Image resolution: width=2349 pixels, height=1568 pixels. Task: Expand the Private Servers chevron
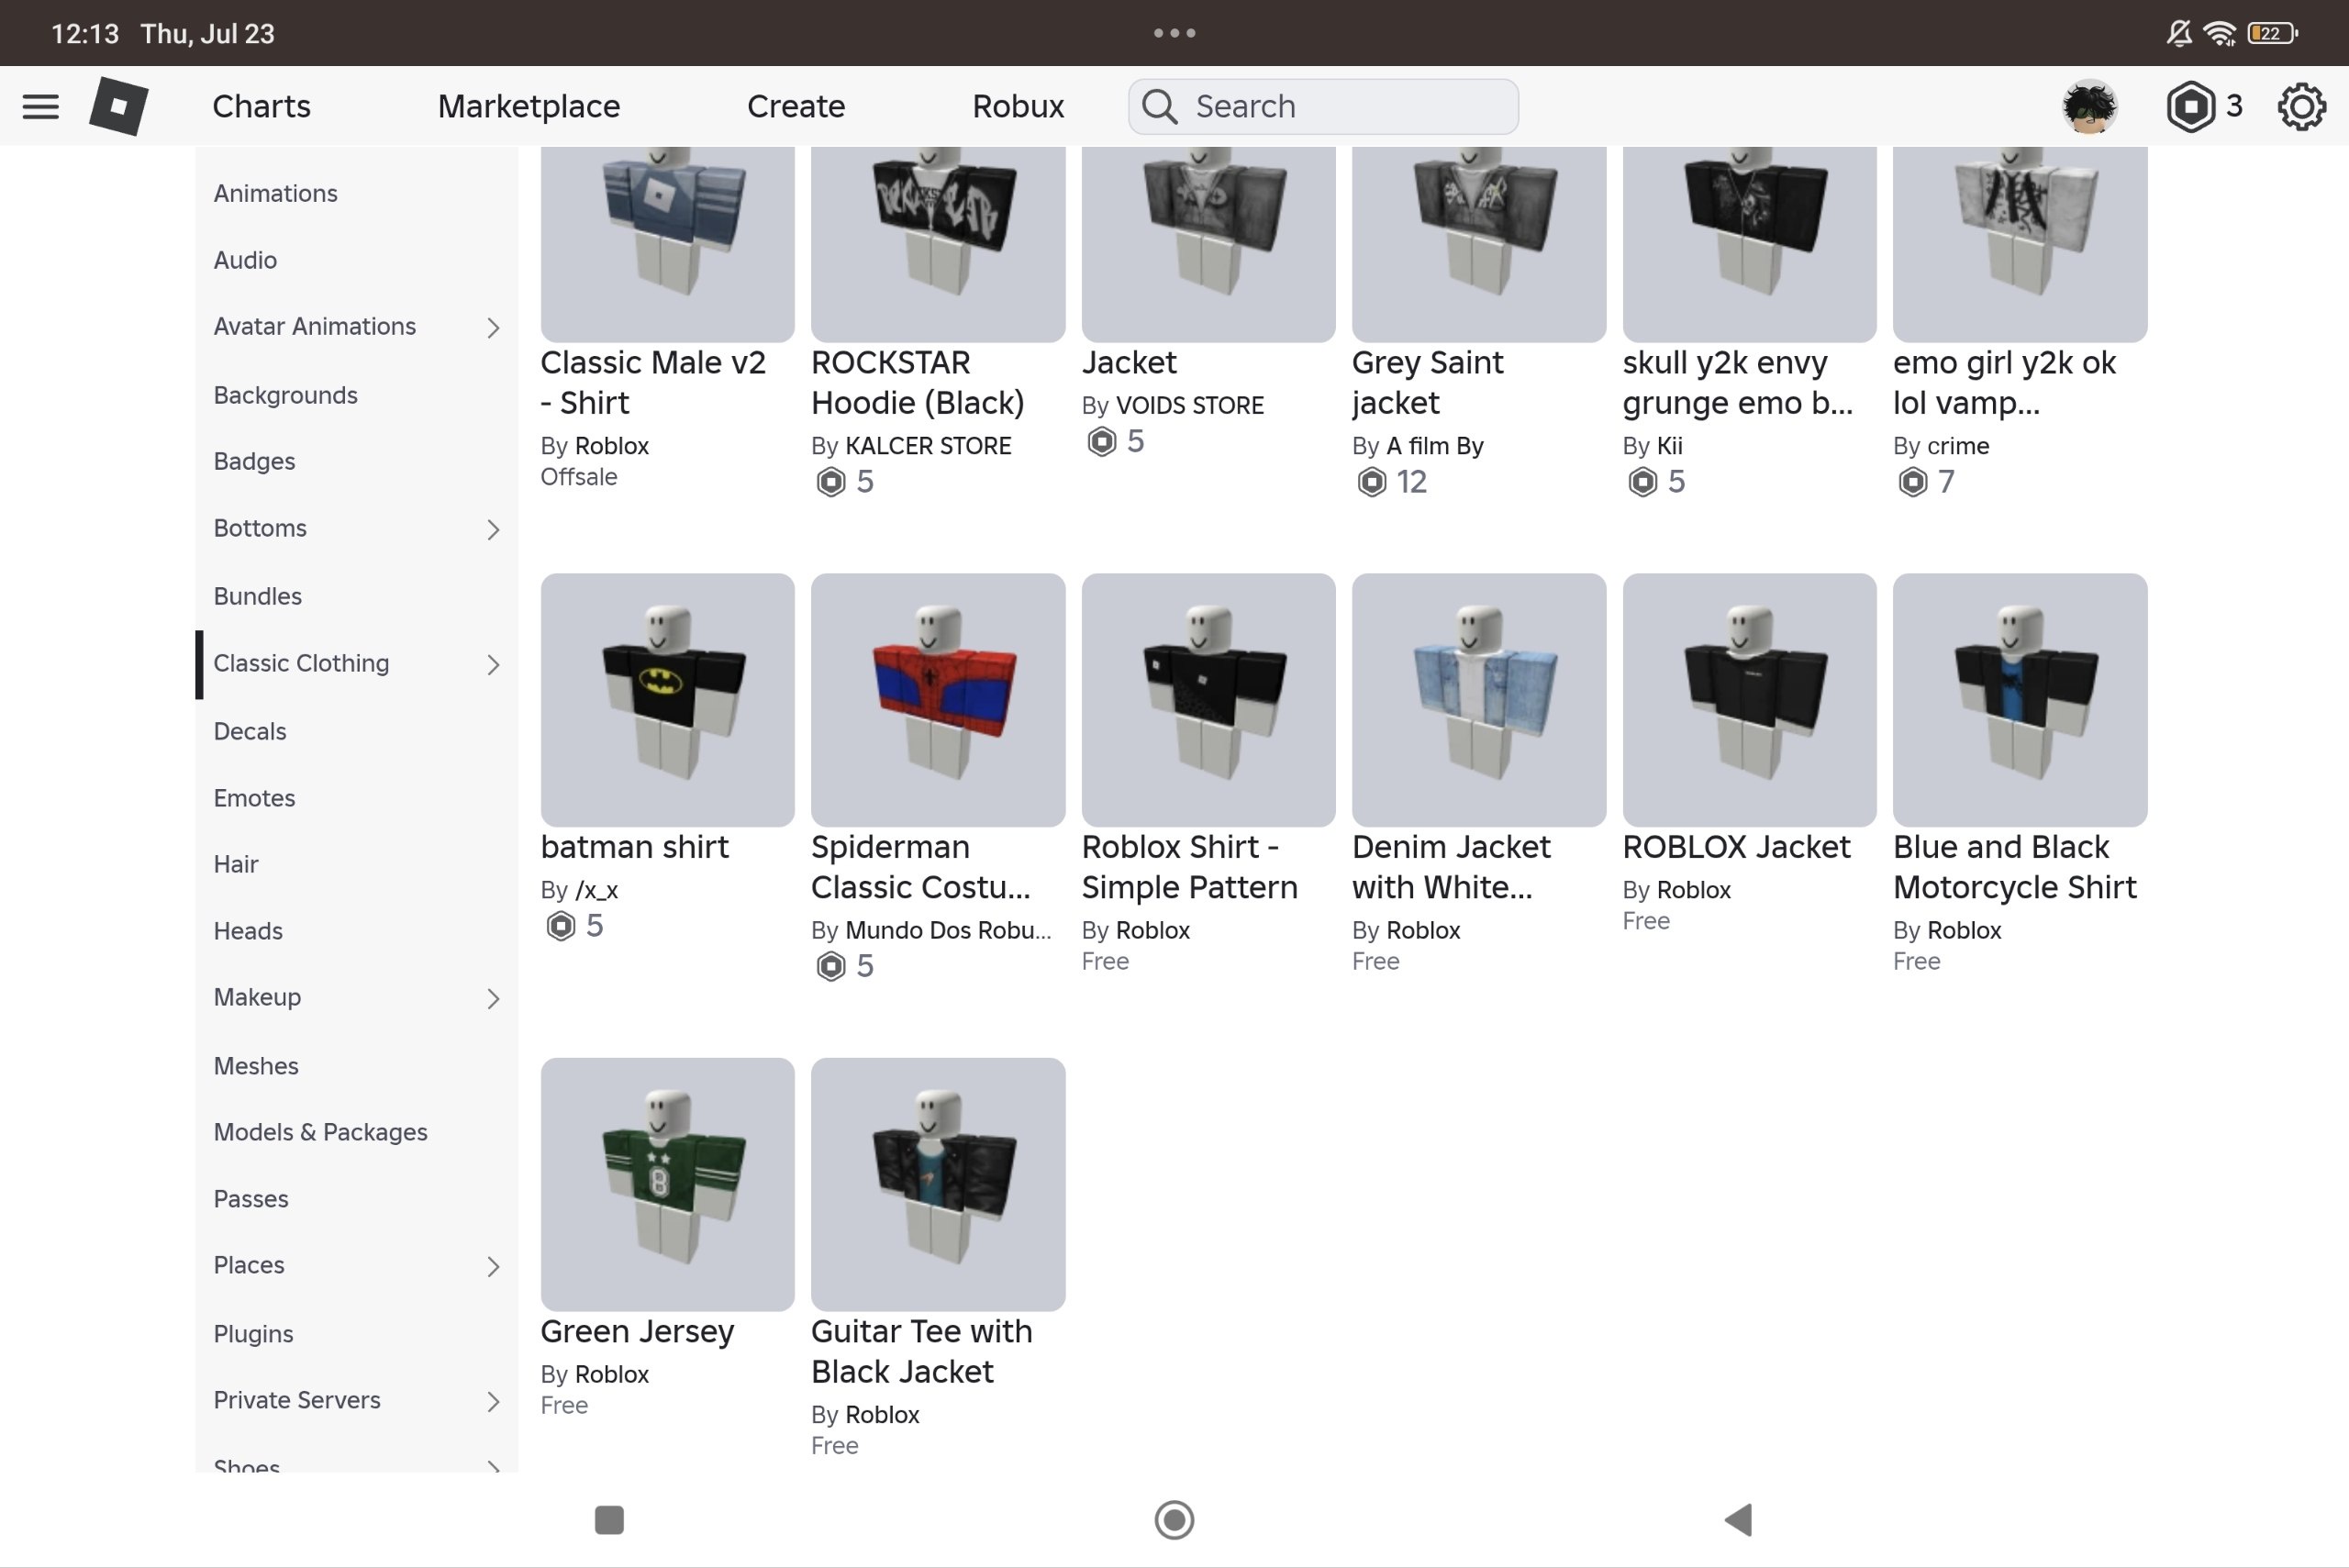[x=493, y=1401]
